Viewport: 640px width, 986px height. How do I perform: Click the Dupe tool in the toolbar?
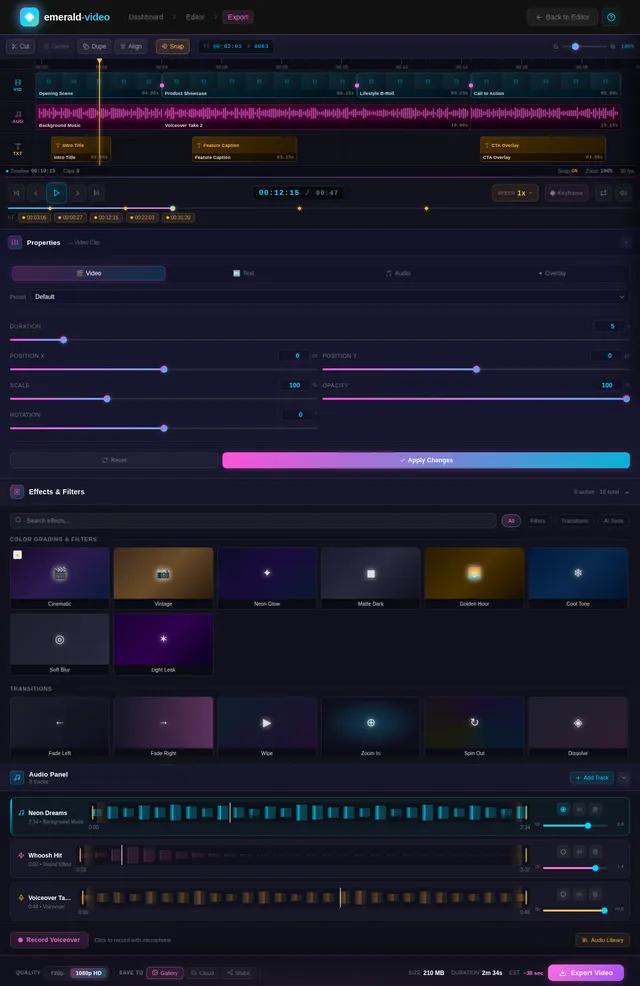coord(94,47)
